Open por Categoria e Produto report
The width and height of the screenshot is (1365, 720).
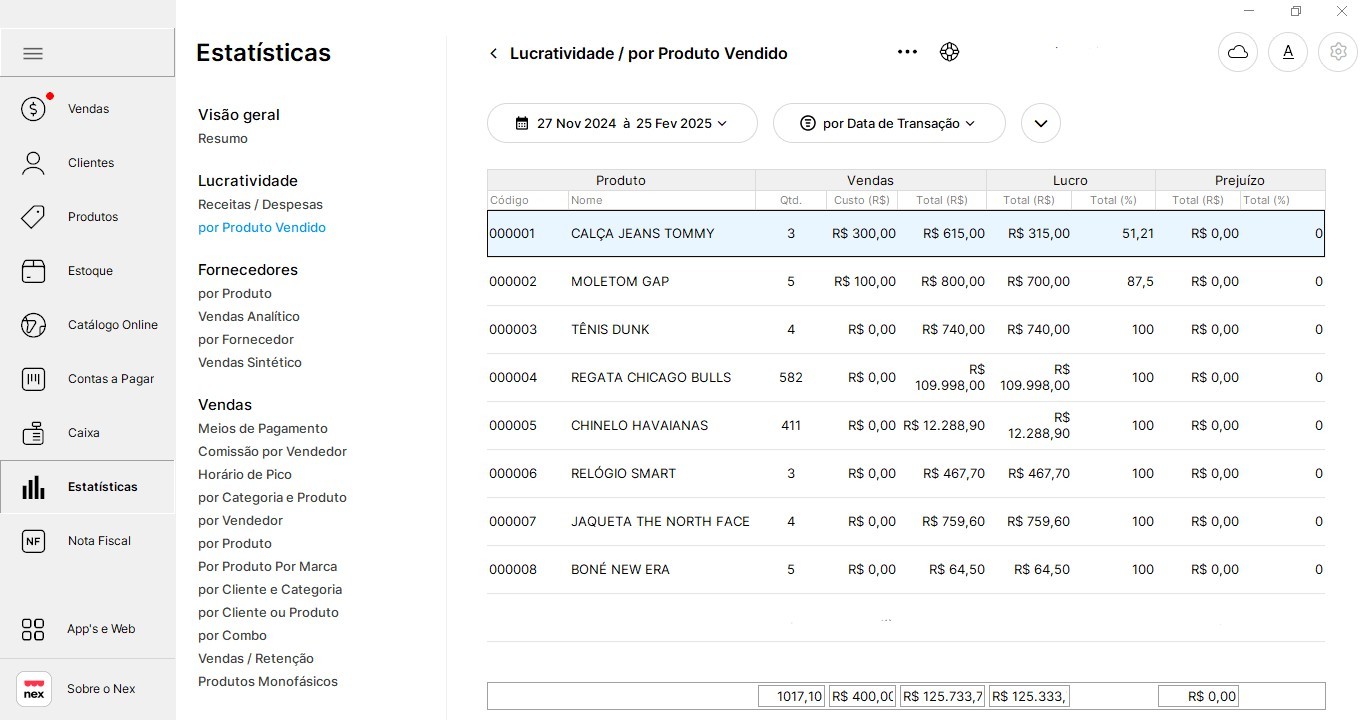point(272,498)
